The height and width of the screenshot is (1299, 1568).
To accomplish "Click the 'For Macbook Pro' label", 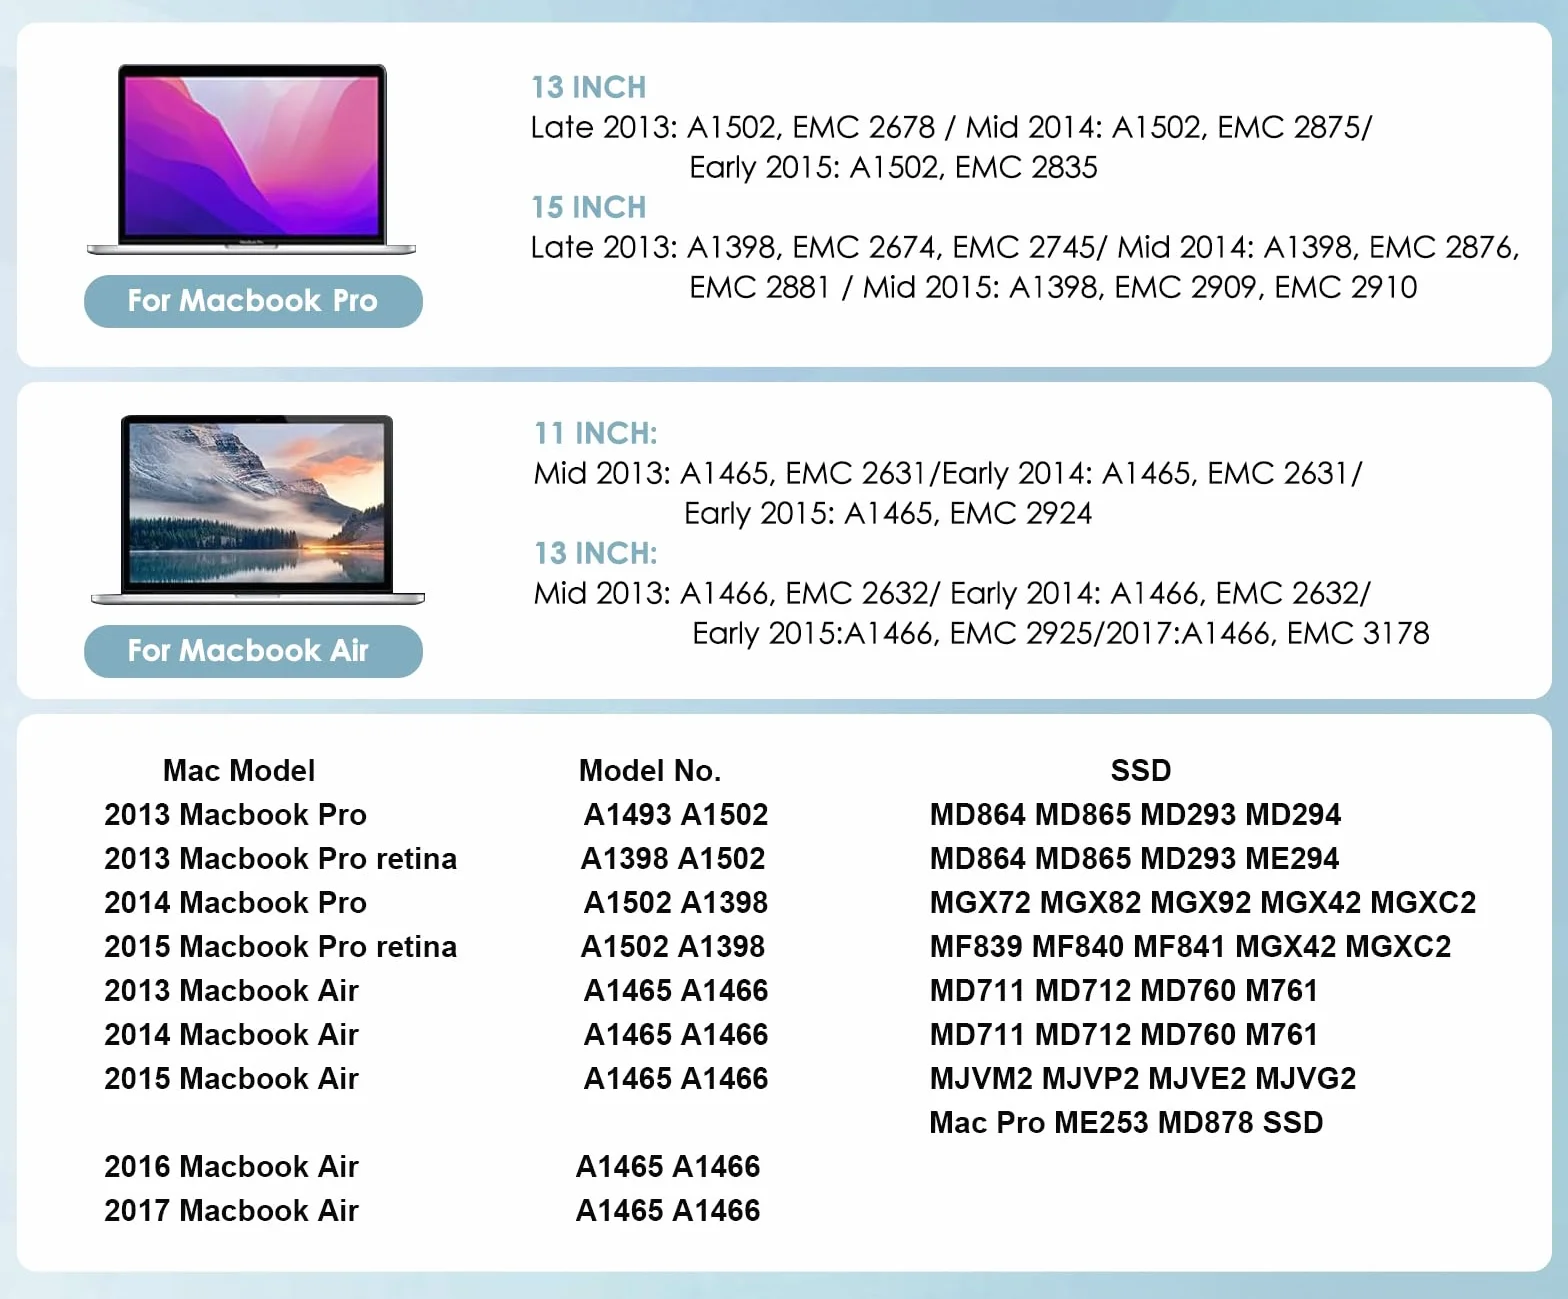I will [253, 301].
